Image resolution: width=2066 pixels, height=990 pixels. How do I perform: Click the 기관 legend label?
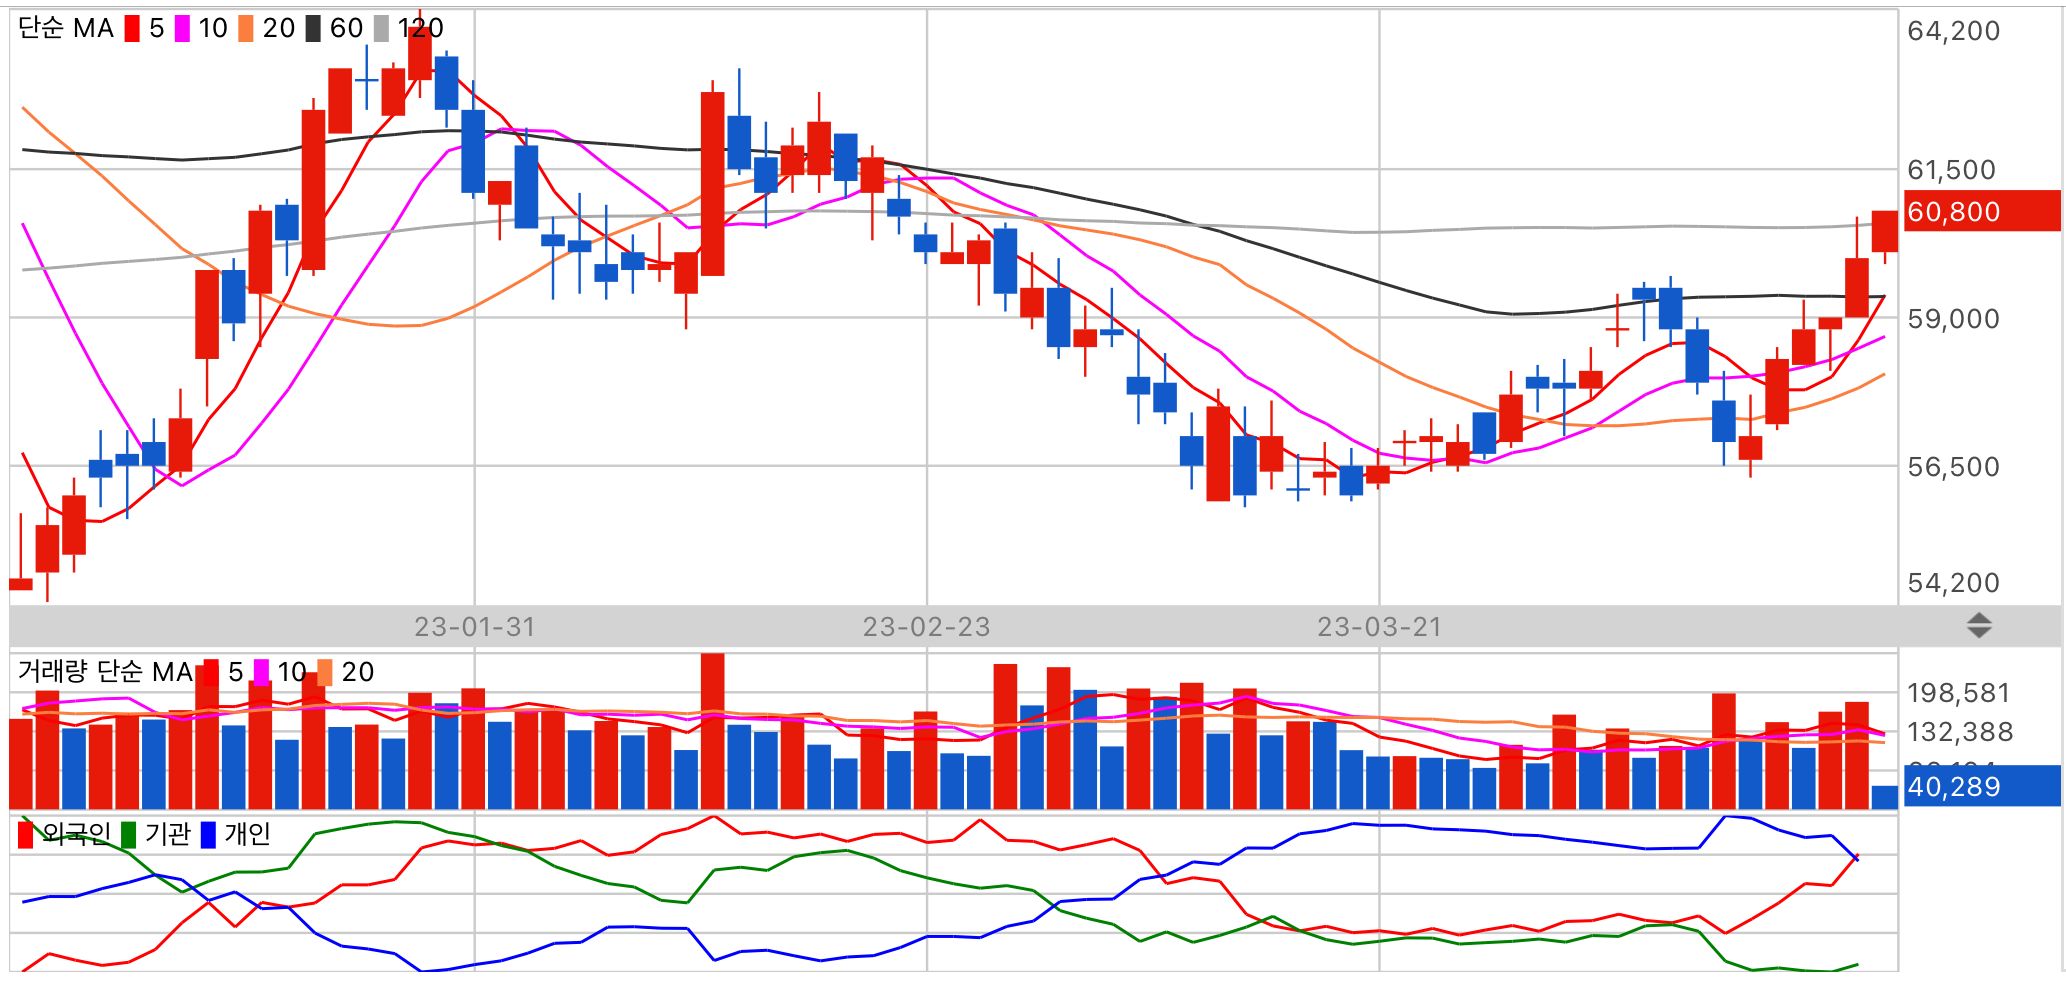pos(167,834)
